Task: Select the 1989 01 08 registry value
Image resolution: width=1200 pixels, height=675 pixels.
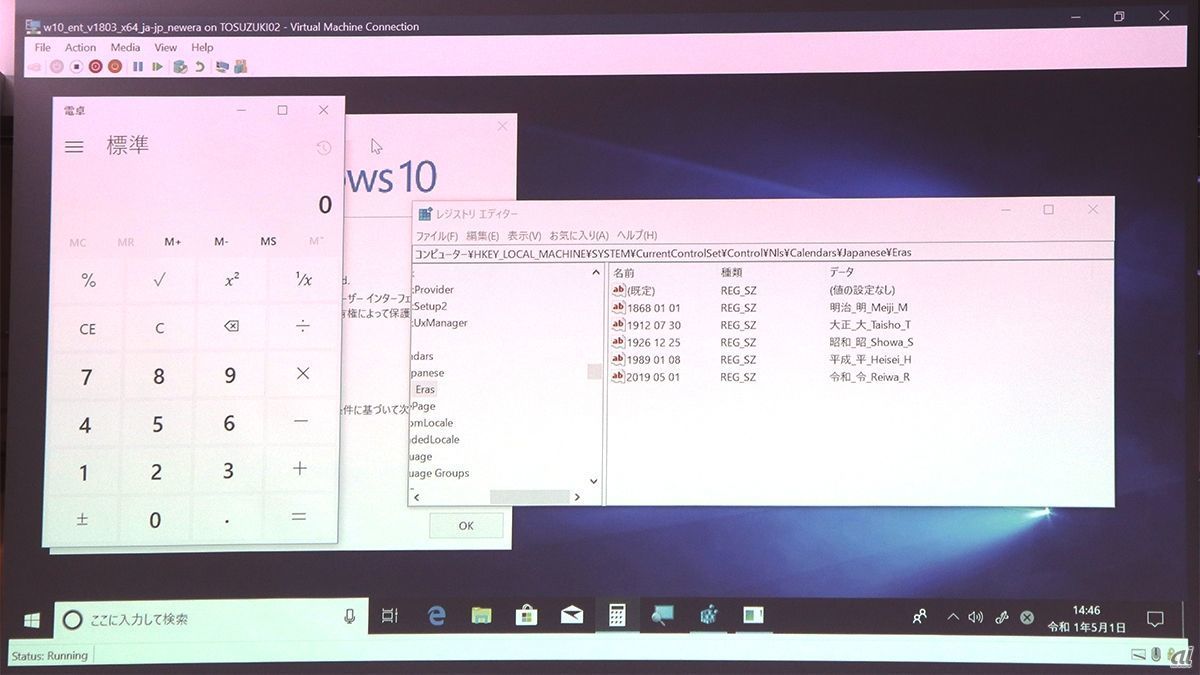Action: point(647,360)
